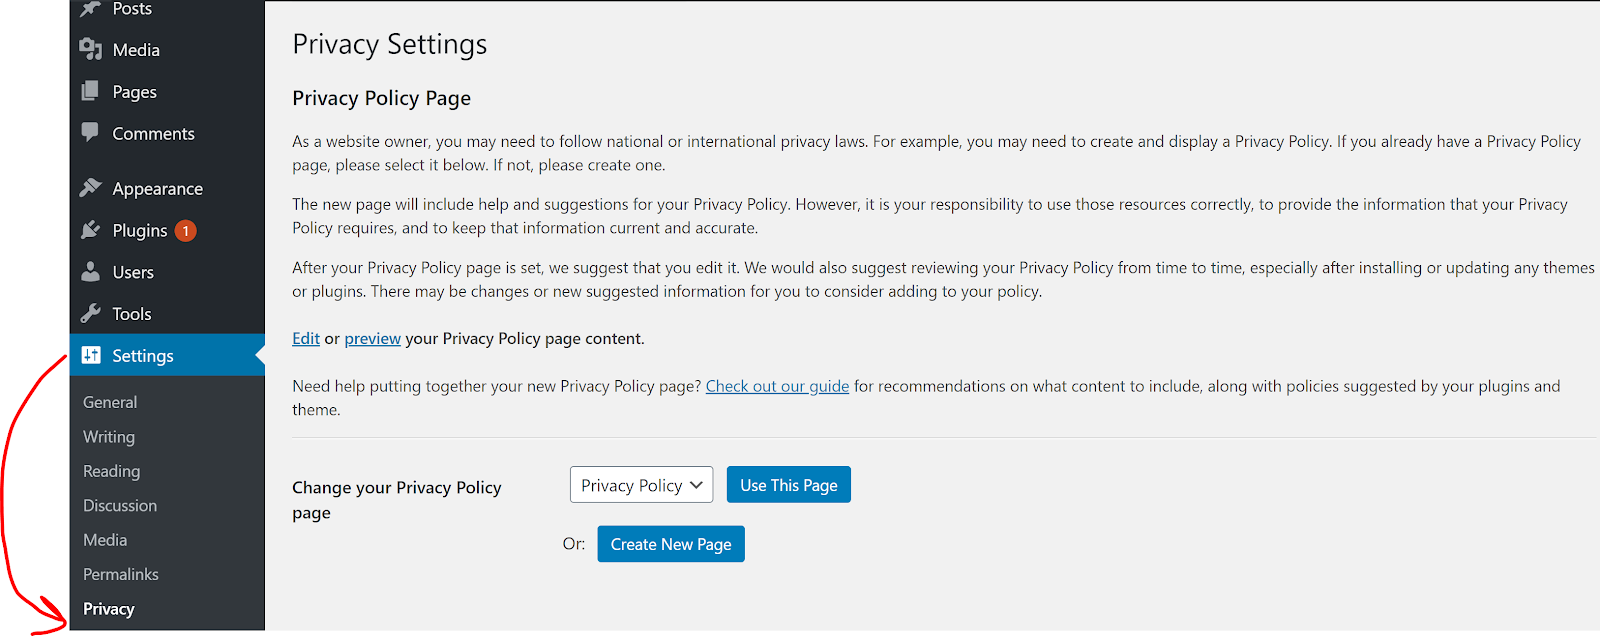Click the Change your Privacy Policy page label
Screen dimensions: 1600x640
[397, 500]
